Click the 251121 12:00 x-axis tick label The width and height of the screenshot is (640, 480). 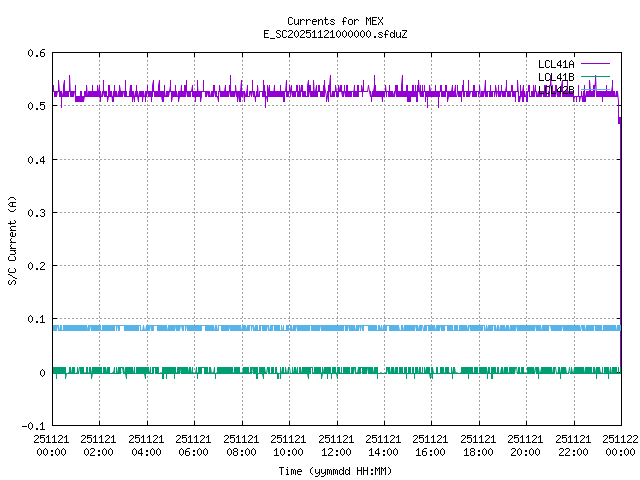point(336,445)
